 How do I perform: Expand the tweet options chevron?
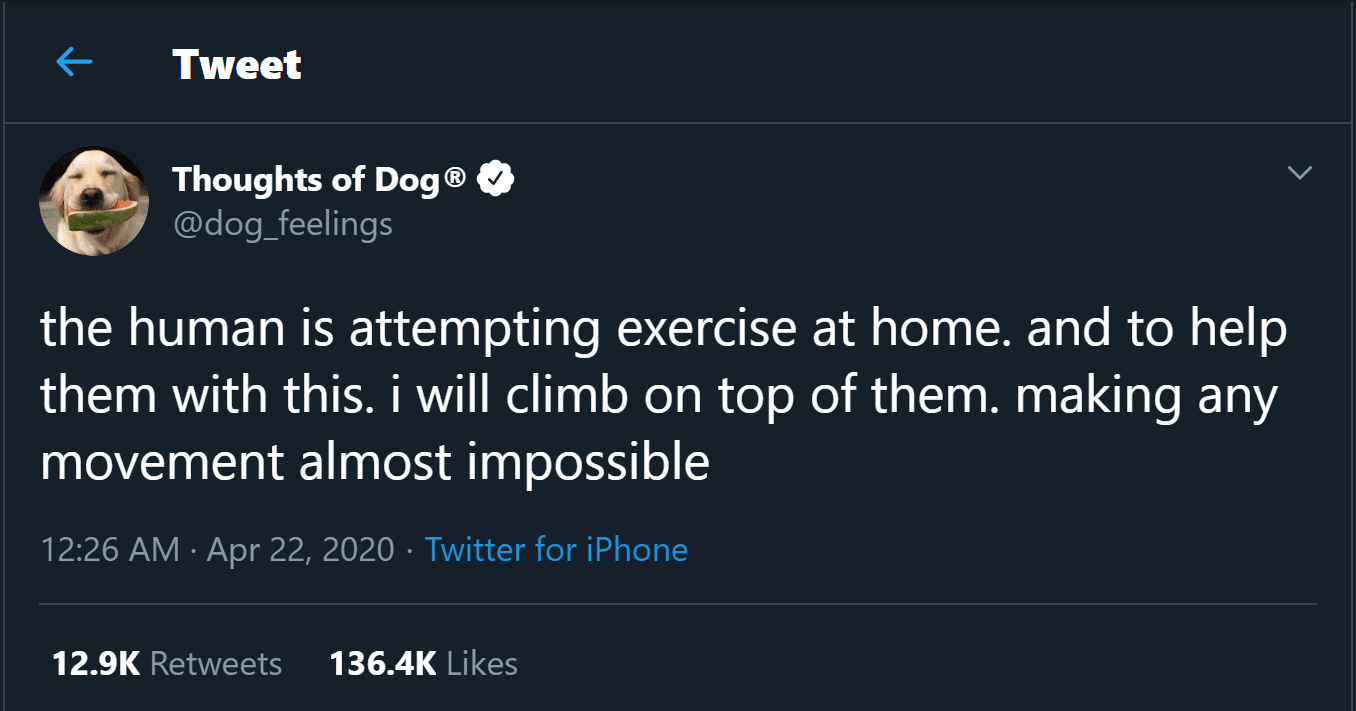coord(1299,173)
